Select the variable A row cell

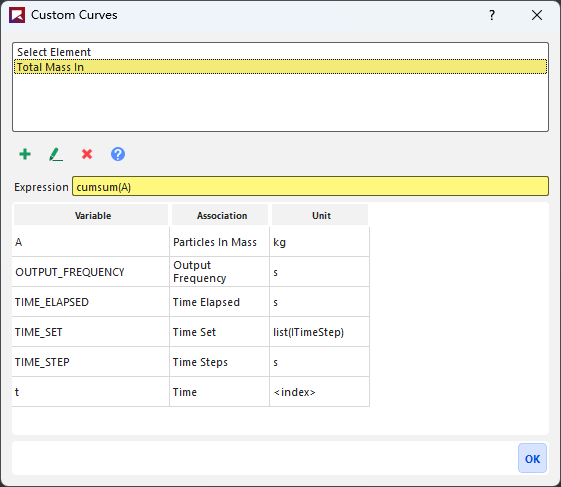tap(91, 242)
